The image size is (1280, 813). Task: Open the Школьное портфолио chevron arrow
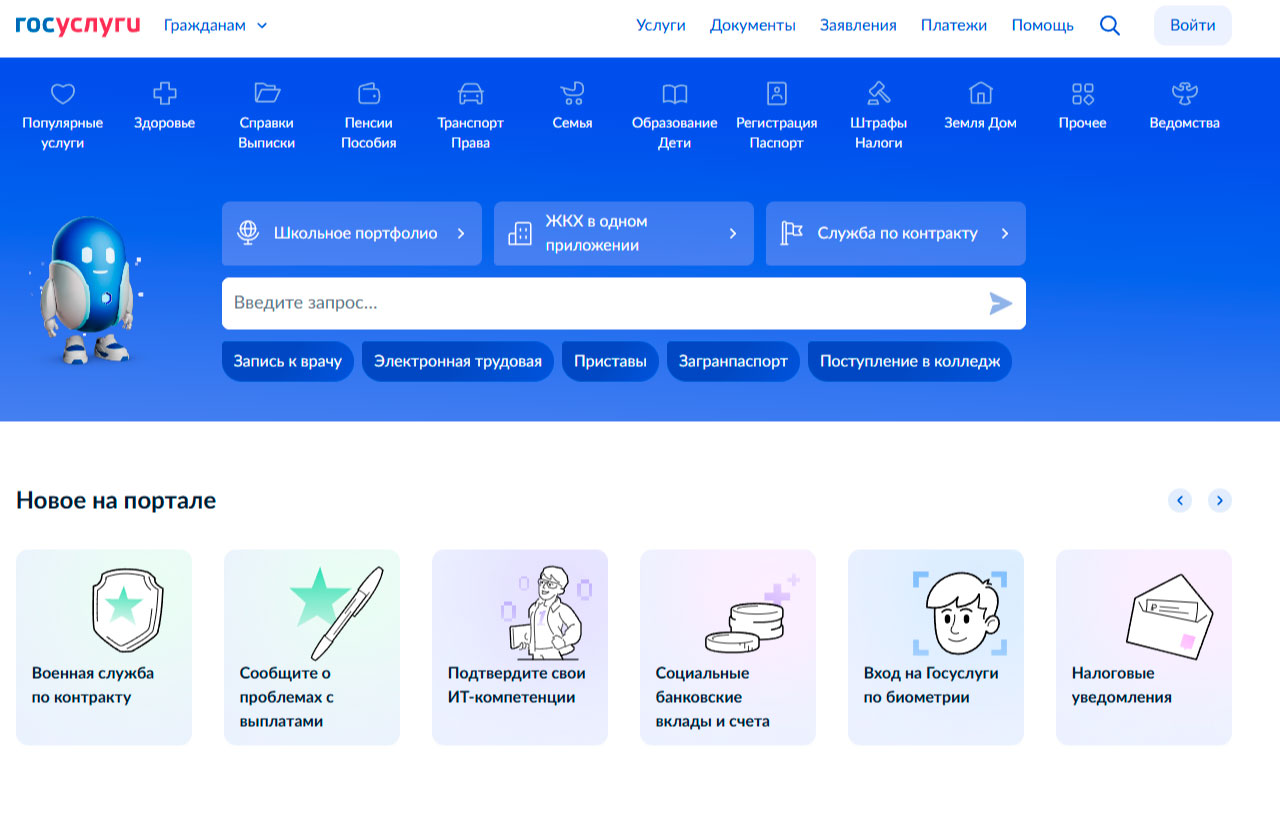click(461, 233)
